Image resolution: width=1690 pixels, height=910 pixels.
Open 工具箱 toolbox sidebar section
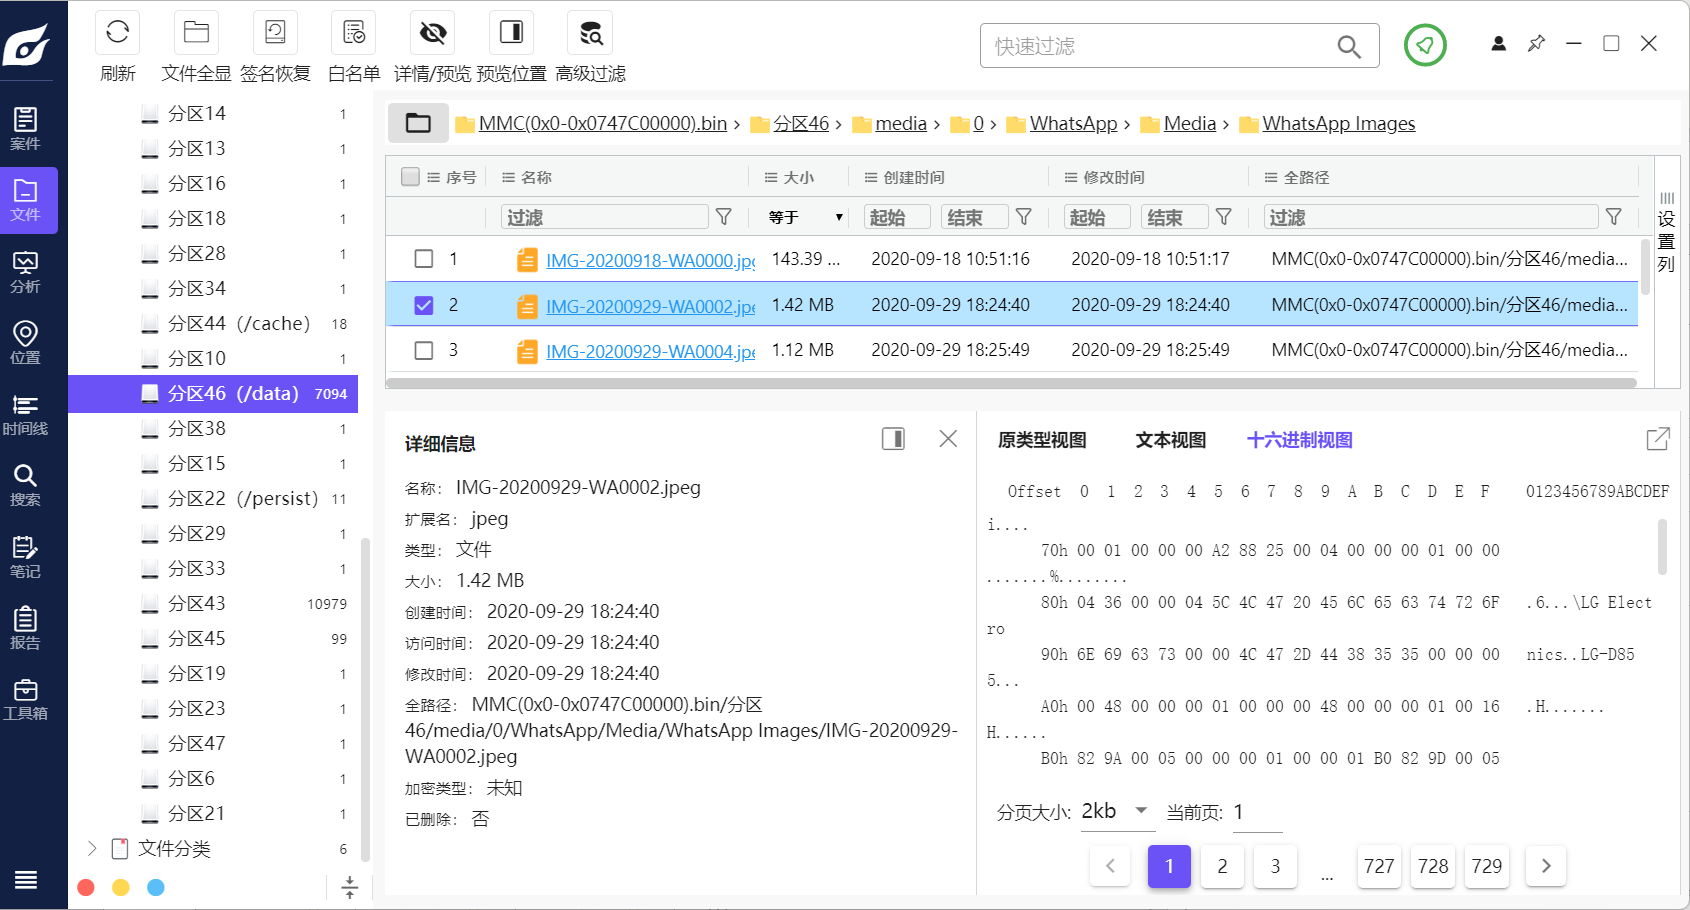click(25, 700)
